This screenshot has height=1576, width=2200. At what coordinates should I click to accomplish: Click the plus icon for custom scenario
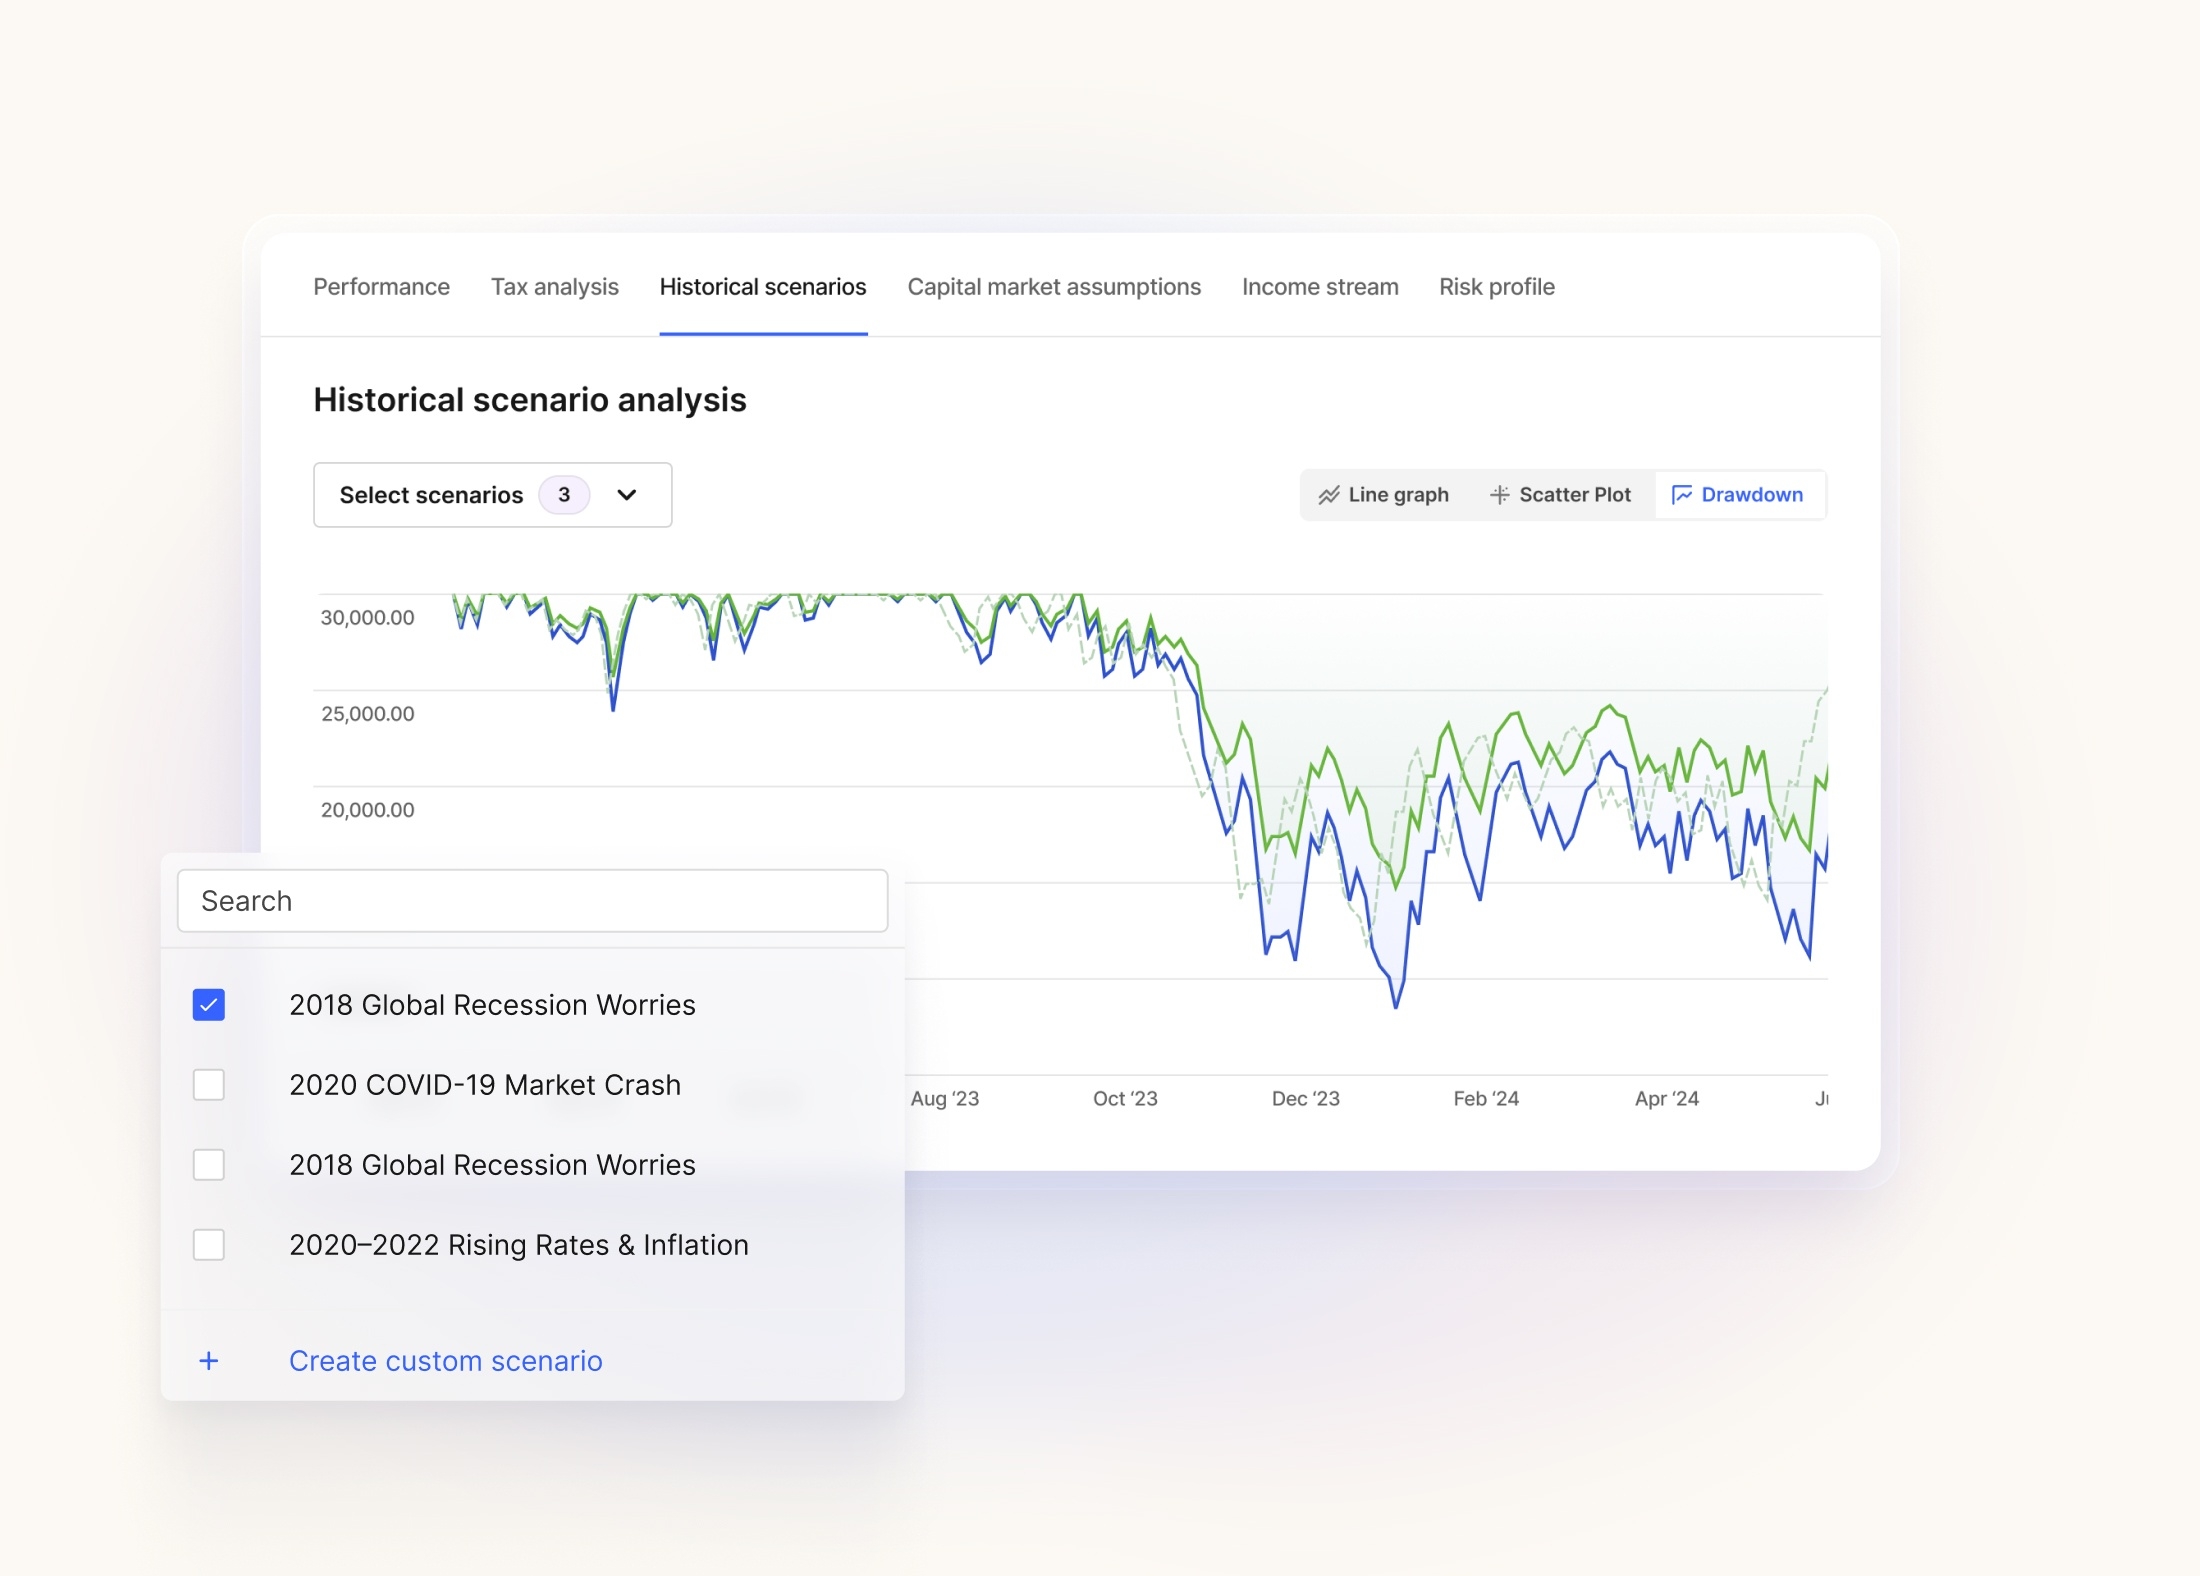(208, 1361)
